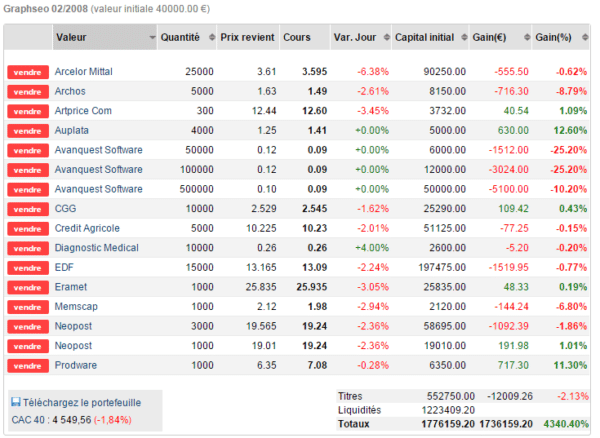Sell the Auplata shares
This screenshot has width=600, height=438.
[x=28, y=131]
